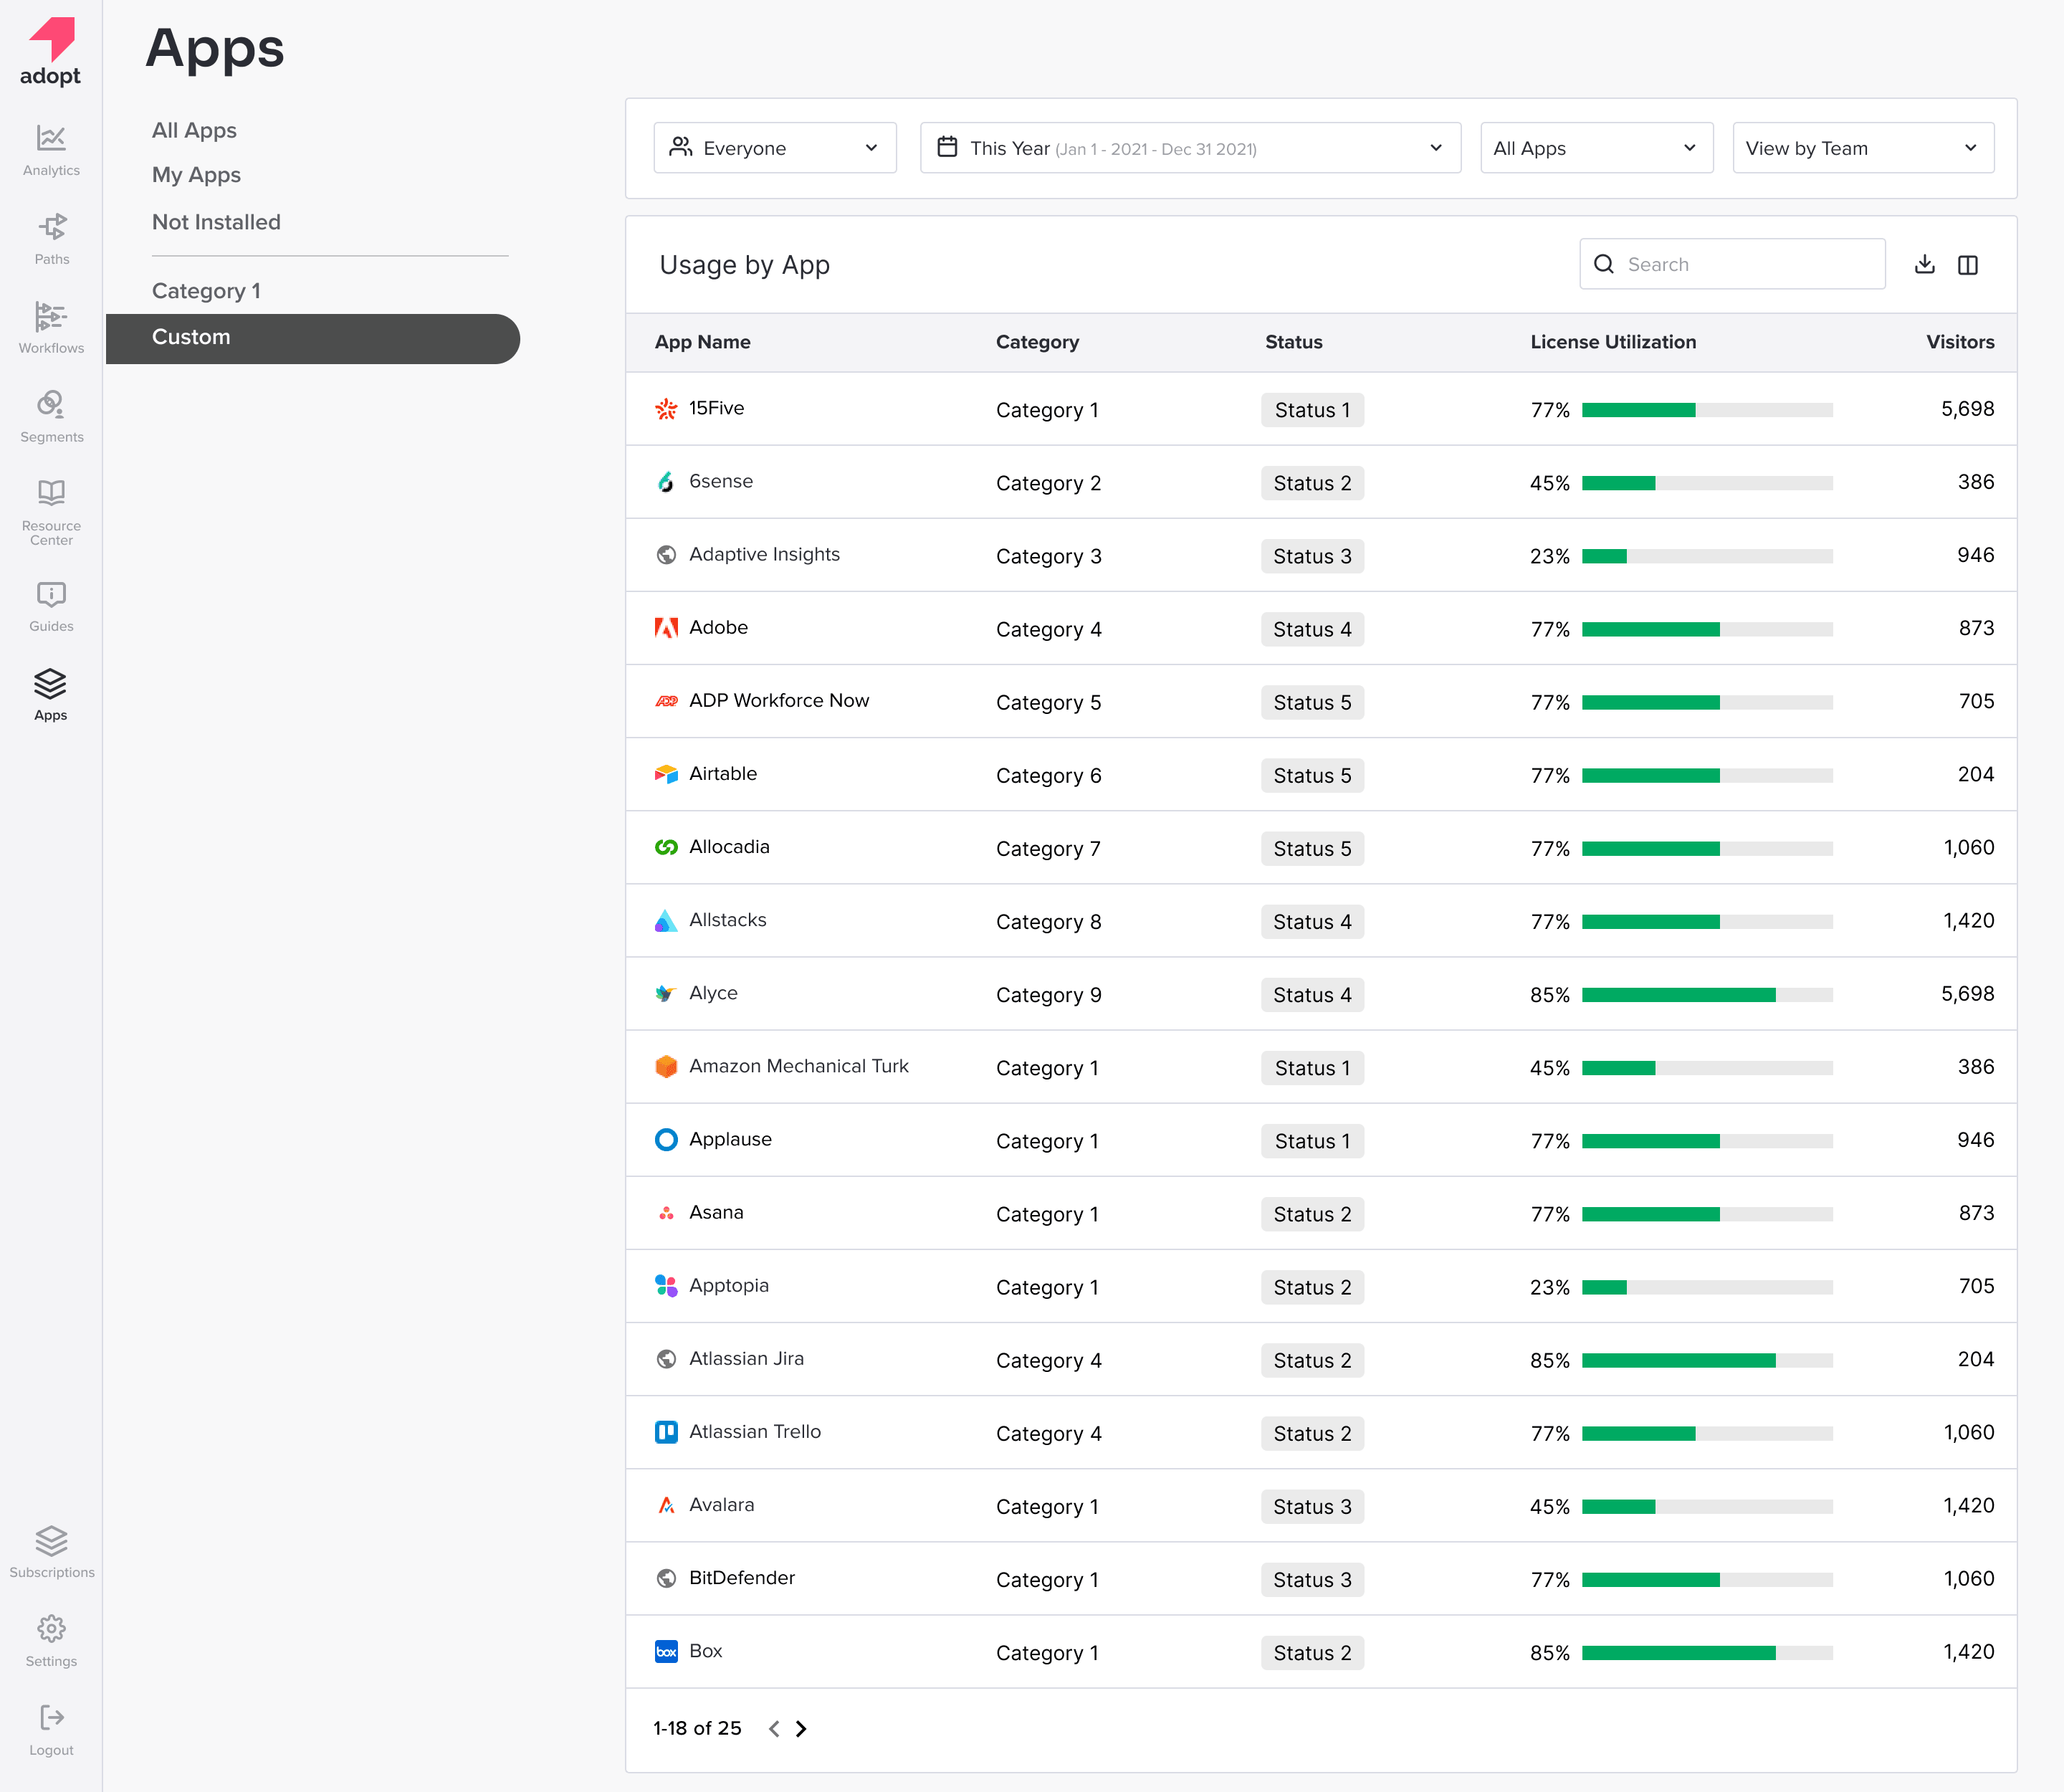Click Category 2 cell for 6sense
2064x1792 pixels.
point(1048,483)
